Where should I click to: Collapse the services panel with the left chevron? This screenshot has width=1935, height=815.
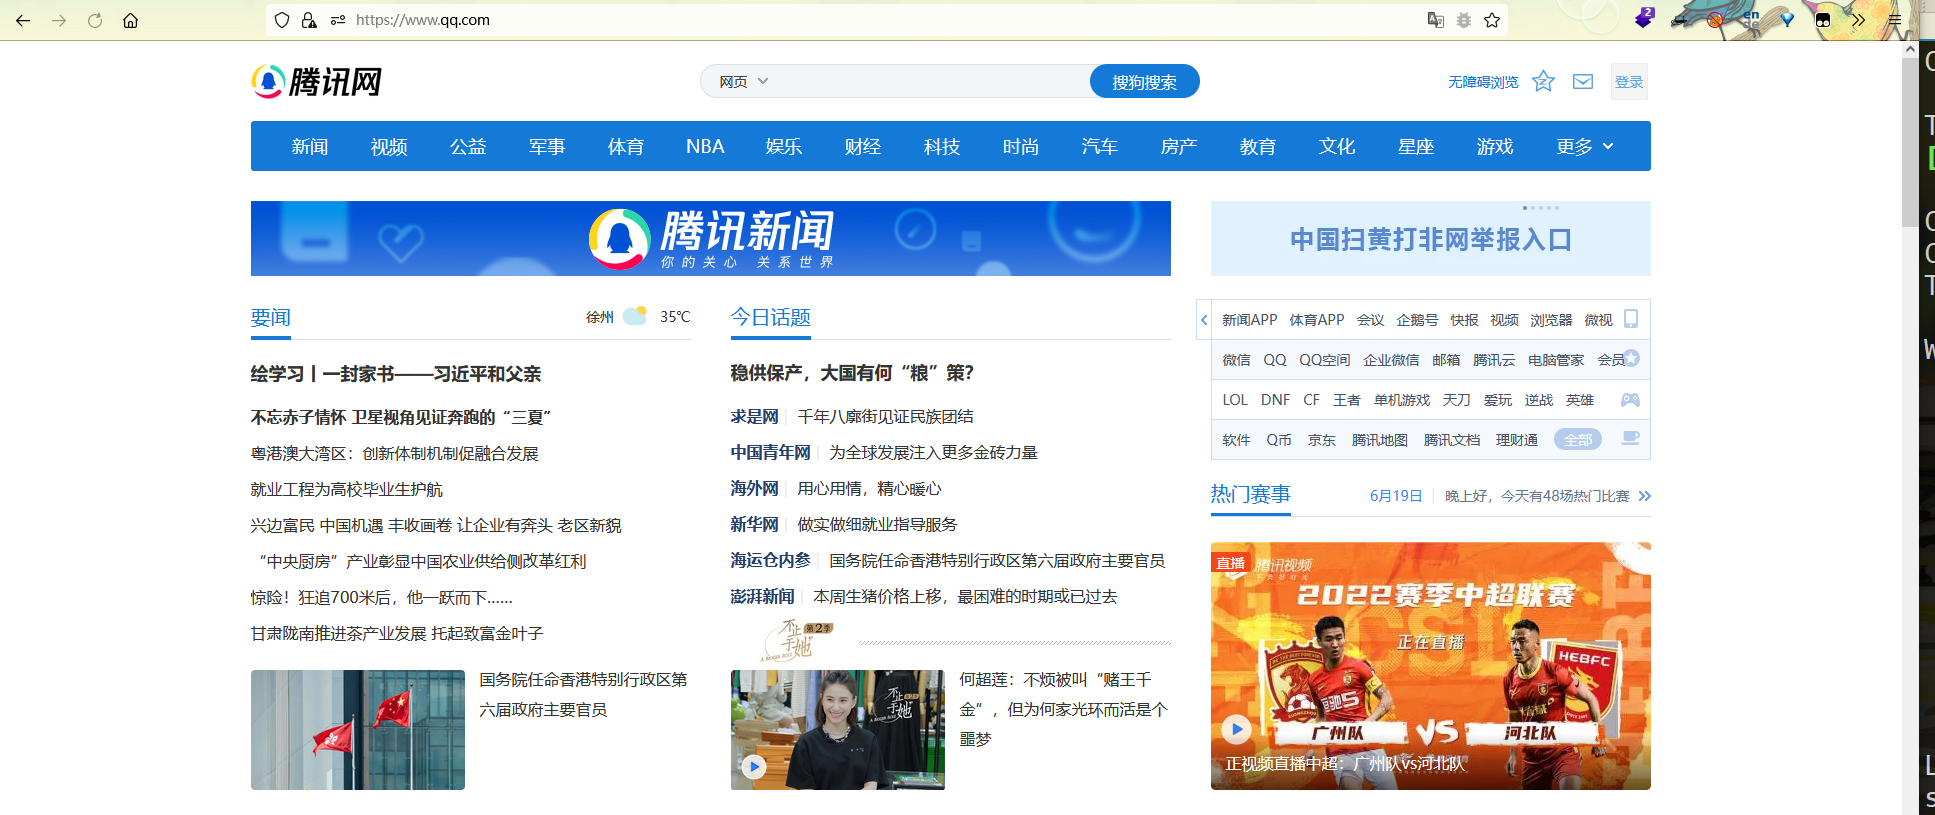pos(1204,320)
